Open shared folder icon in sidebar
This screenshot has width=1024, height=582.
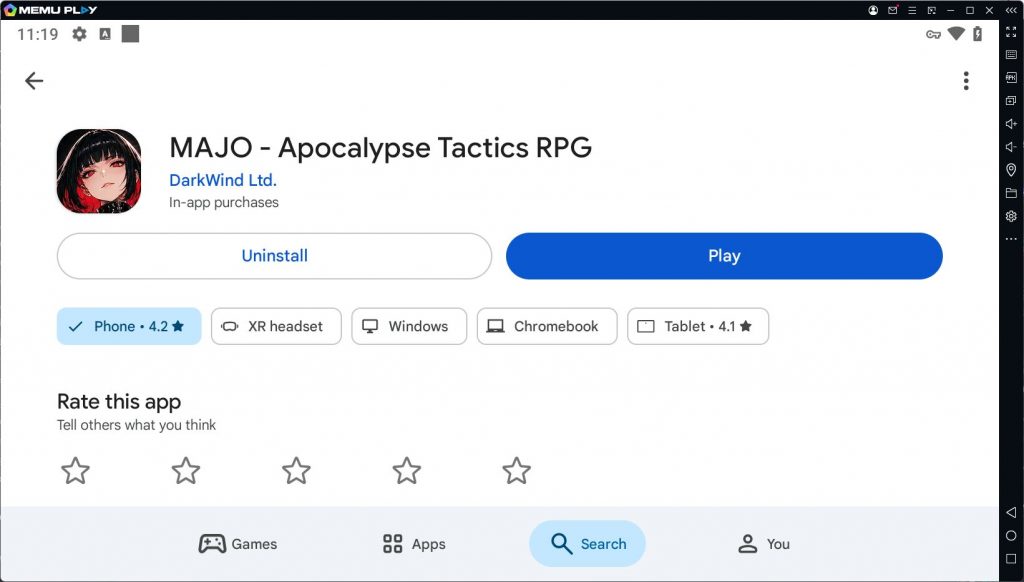pos(1011,193)
